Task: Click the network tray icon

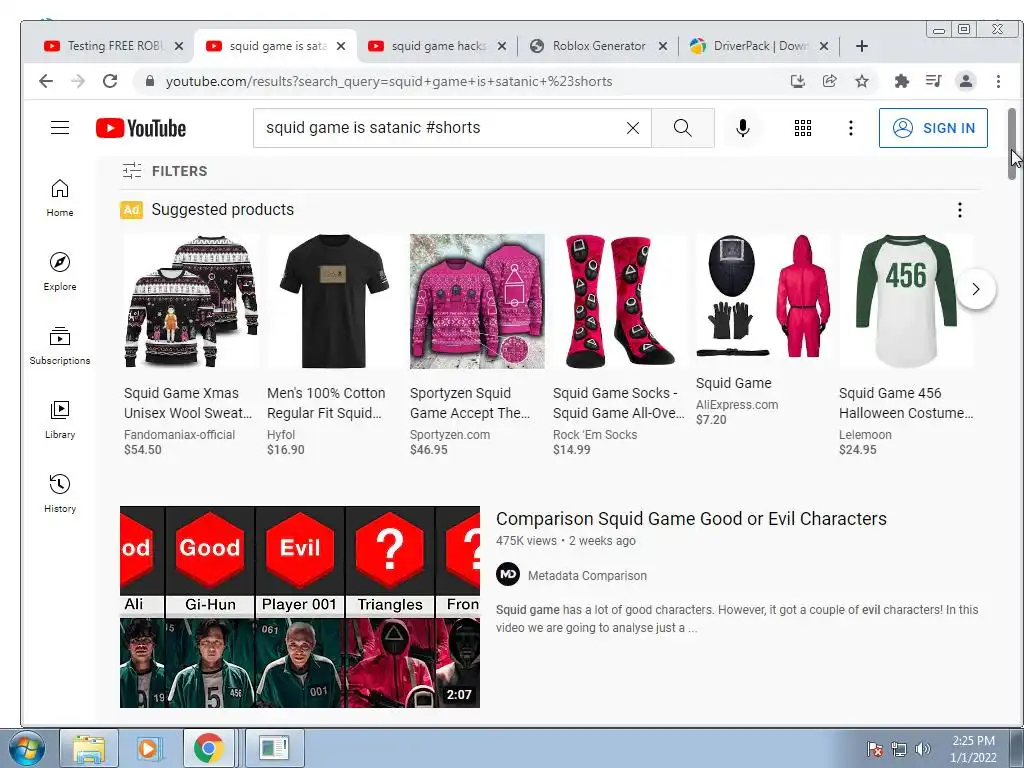Action: [x=899, y=749]
